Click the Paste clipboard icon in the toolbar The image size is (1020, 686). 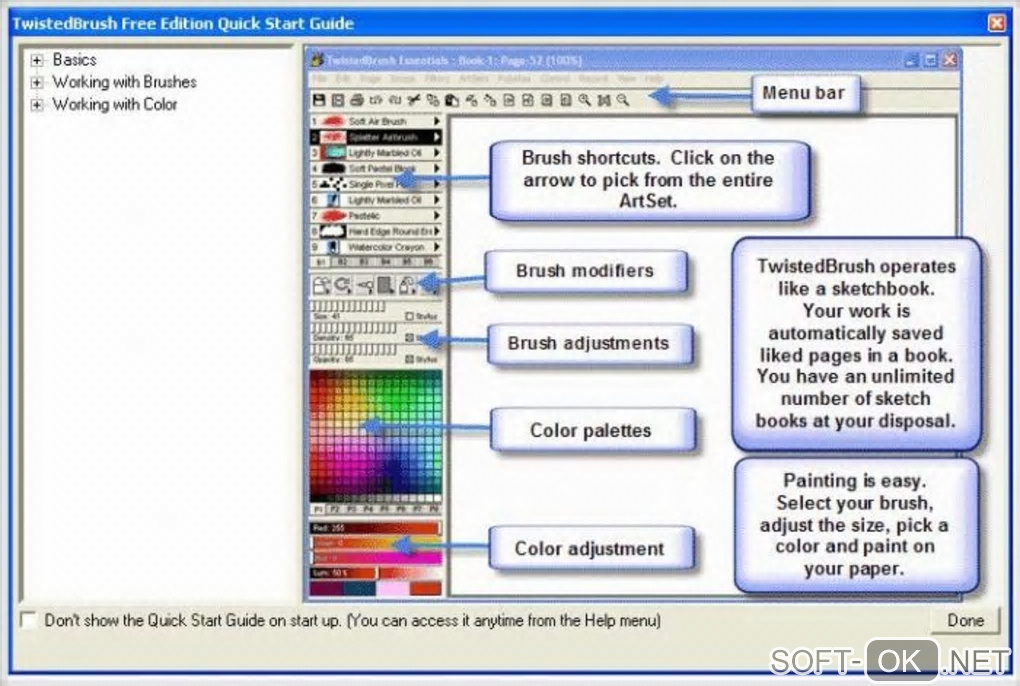point(451,100)
